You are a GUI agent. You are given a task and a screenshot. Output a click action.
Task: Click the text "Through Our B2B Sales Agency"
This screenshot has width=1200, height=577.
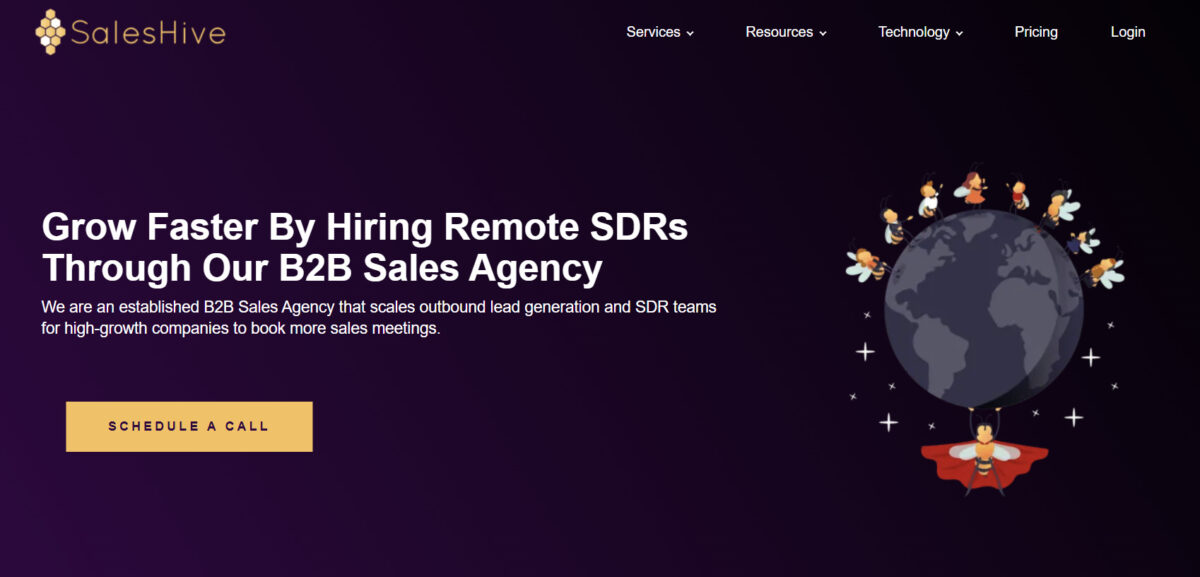[x=322, y=268]
